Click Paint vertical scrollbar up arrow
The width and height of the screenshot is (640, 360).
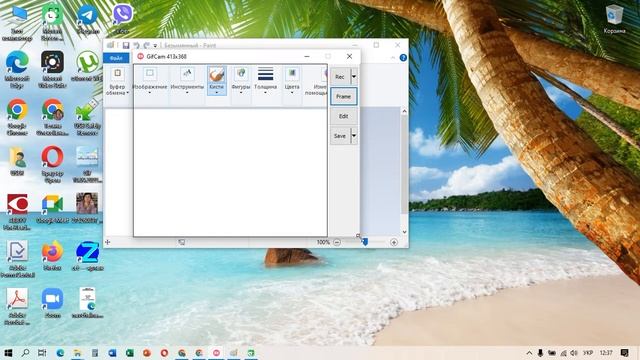coord(404,111)
